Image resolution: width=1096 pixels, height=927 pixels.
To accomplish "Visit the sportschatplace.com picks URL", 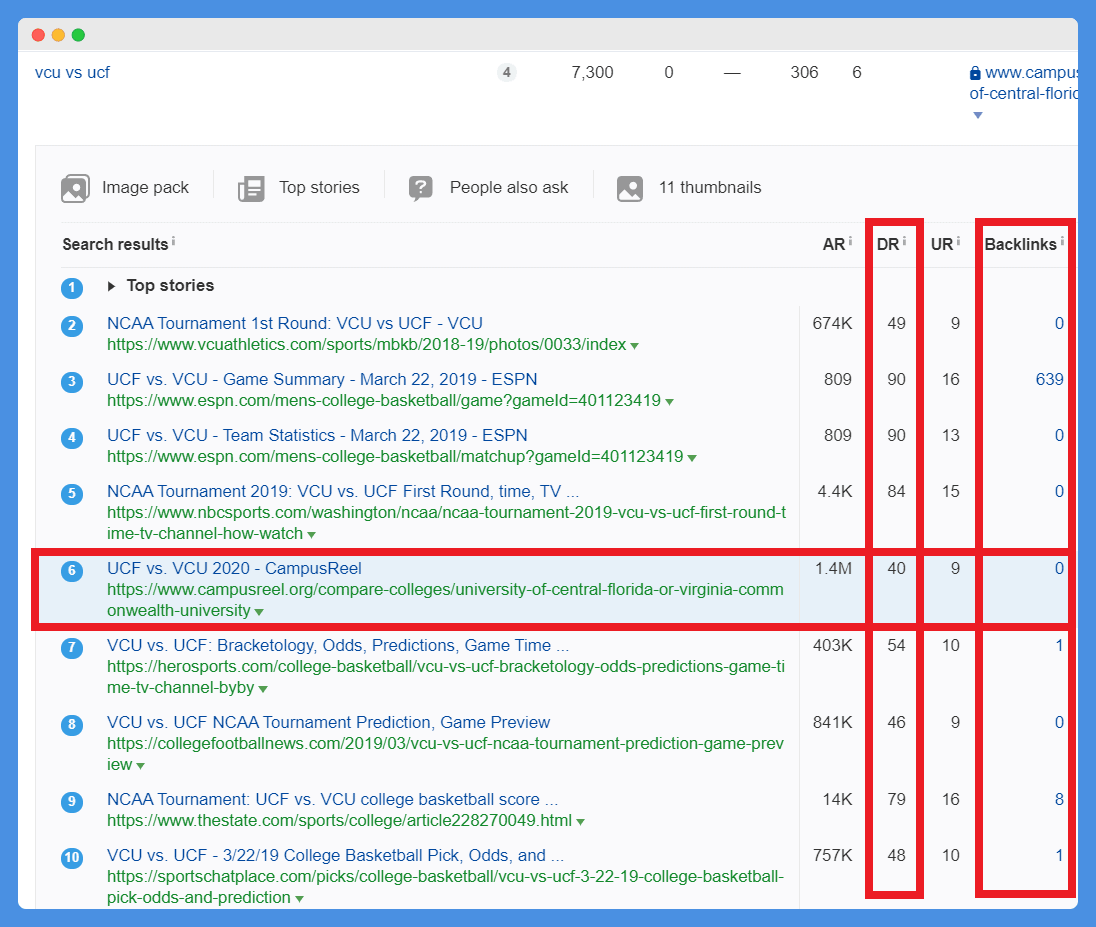I will click(x=445, y=886).
